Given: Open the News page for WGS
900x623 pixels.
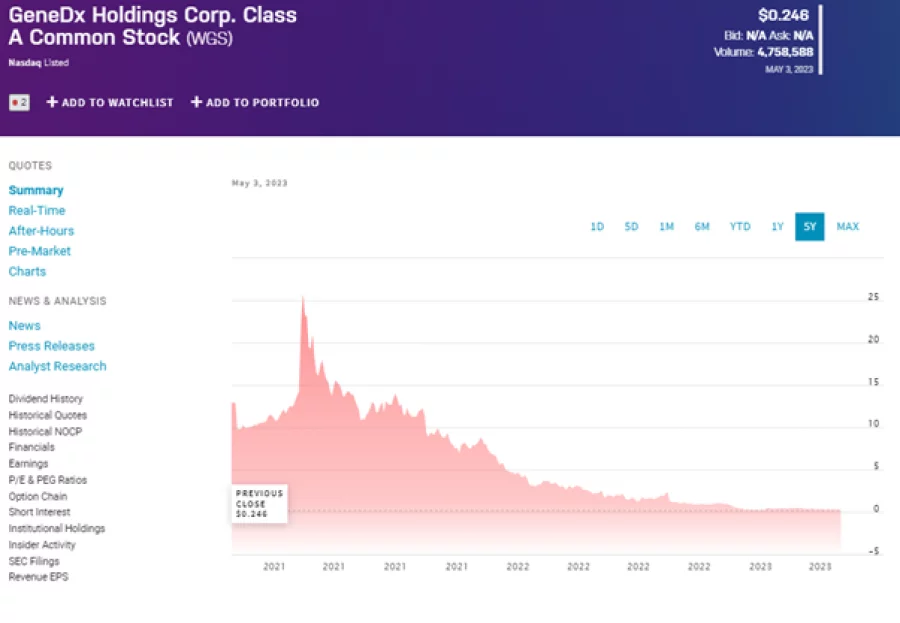Looking at the screenshot, I should [24, 325].
